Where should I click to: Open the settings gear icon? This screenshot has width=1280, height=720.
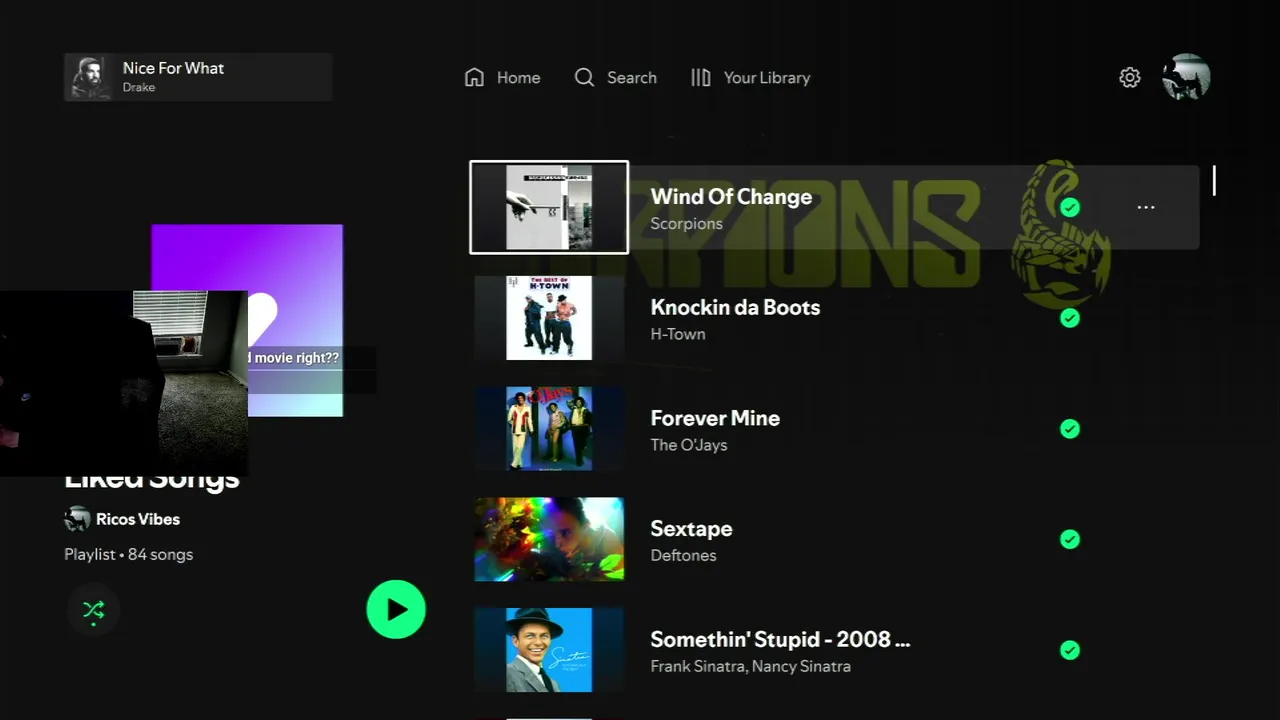click(1130, 78)
